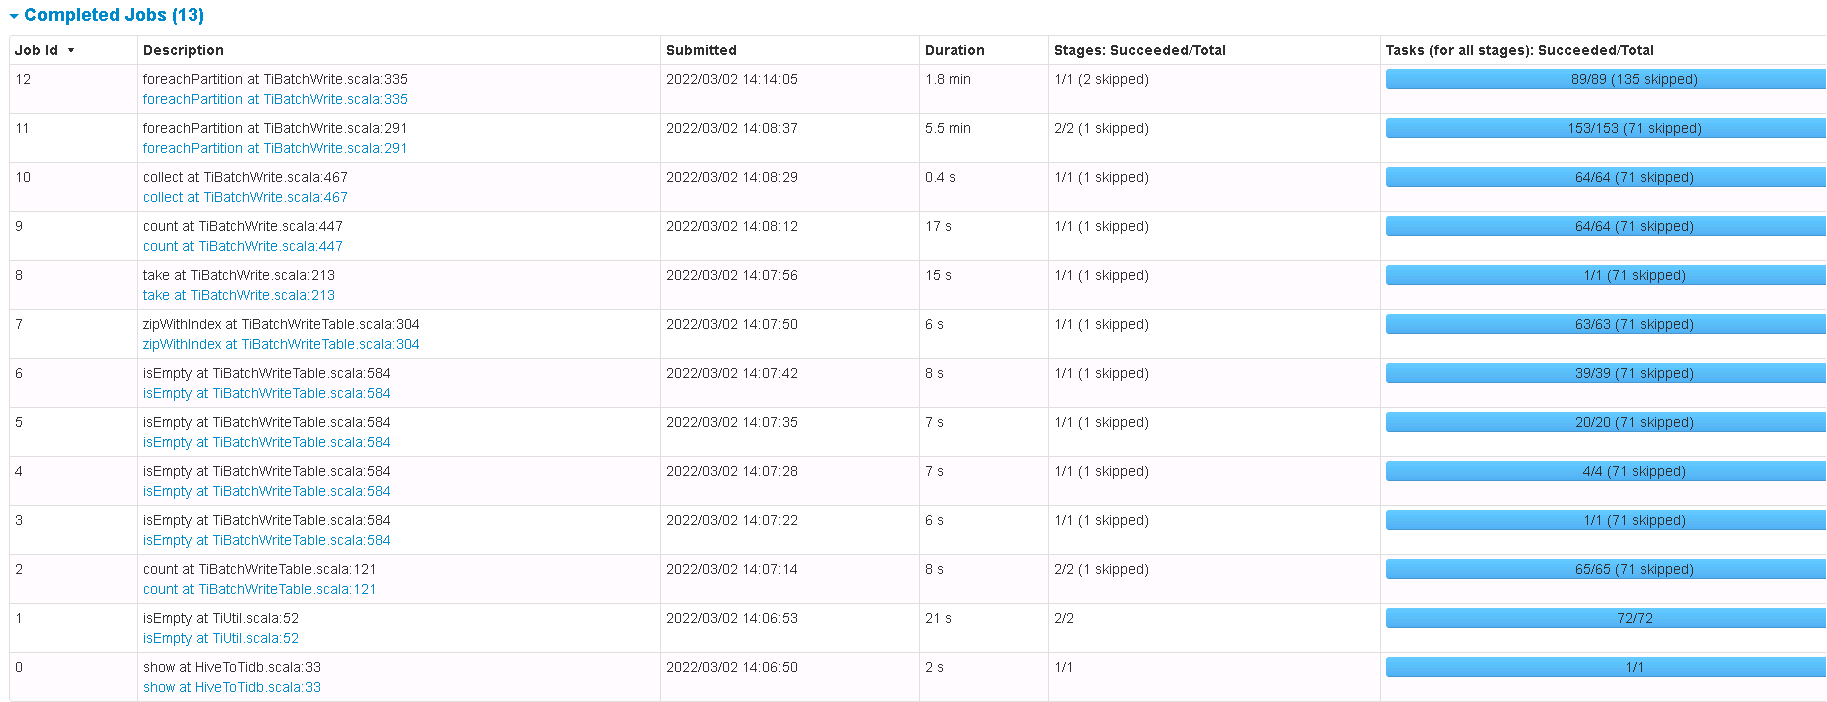Click the Job Id sort arrow
The height and width of the screenshot is (702, 1827).
coord(71,50)
